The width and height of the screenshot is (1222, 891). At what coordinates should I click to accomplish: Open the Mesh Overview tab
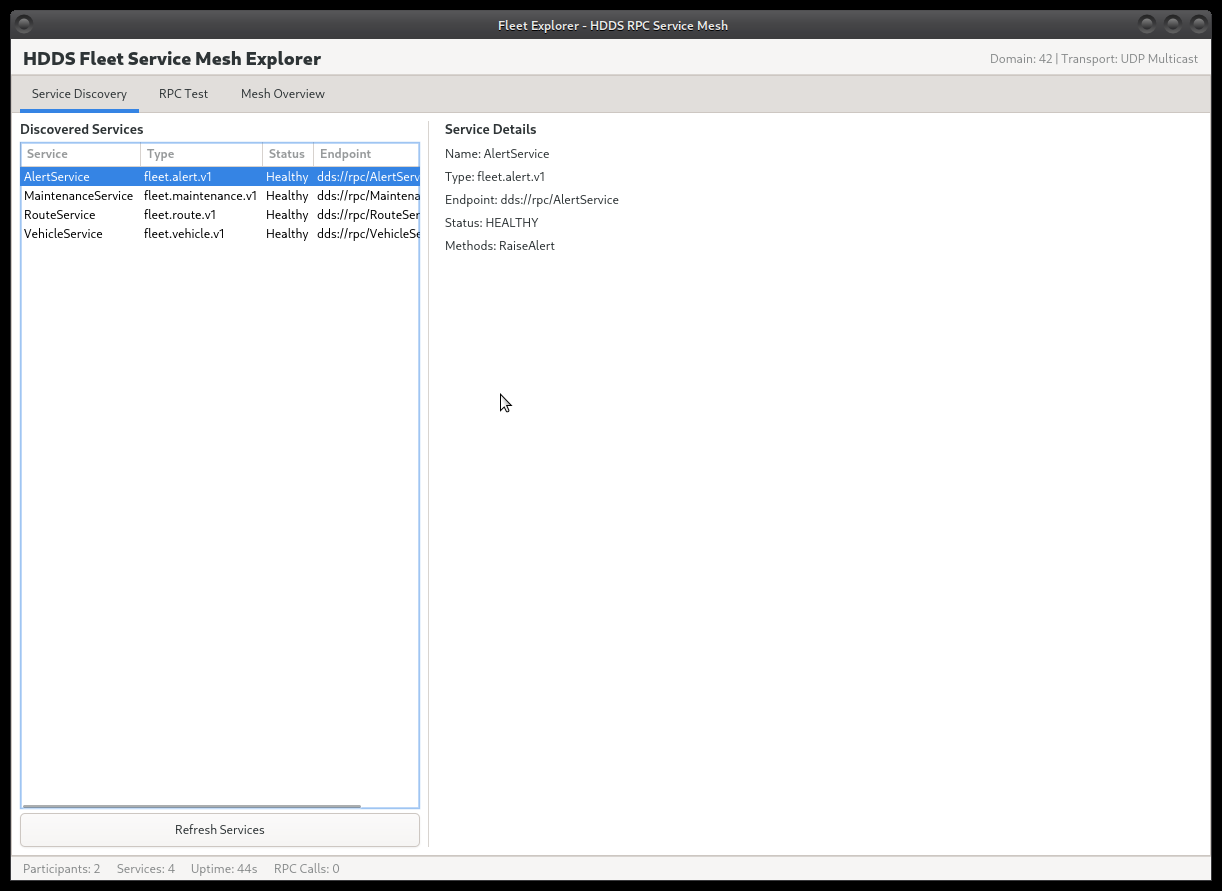point(282,93)
